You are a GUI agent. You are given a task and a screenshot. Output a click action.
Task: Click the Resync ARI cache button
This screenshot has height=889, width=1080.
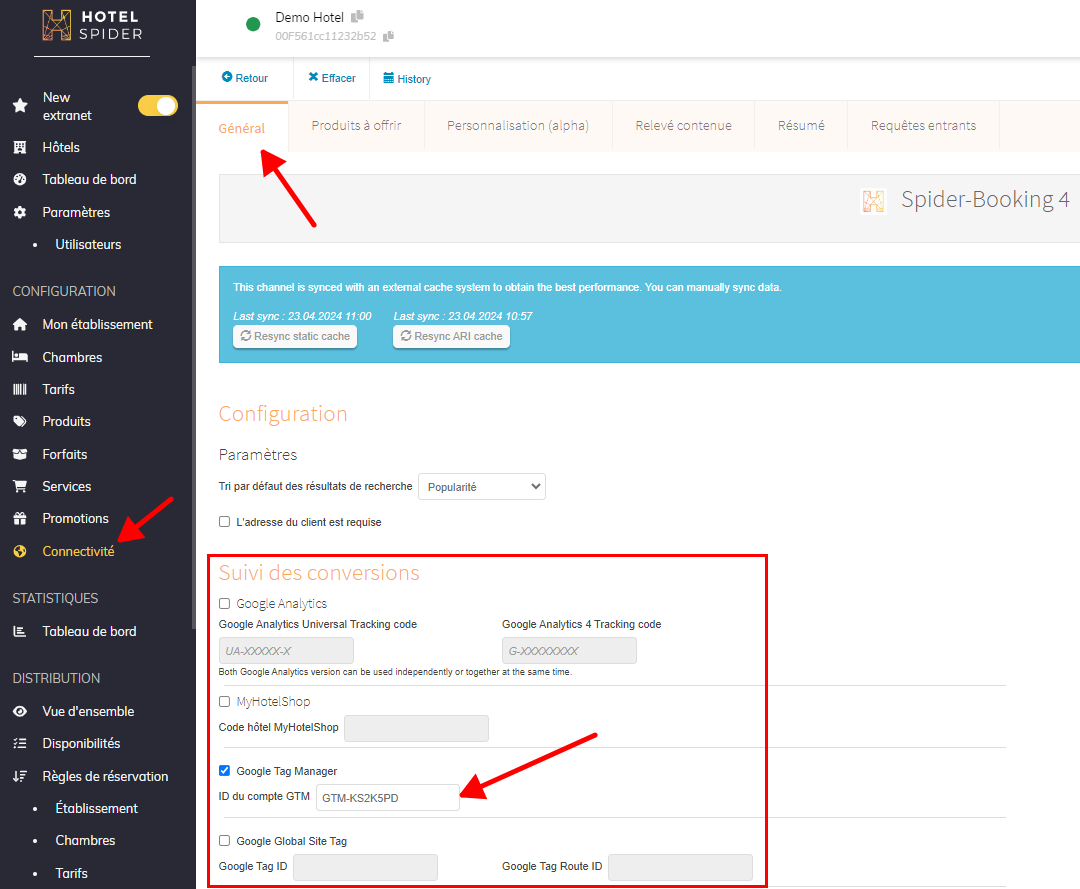point(451,337)
